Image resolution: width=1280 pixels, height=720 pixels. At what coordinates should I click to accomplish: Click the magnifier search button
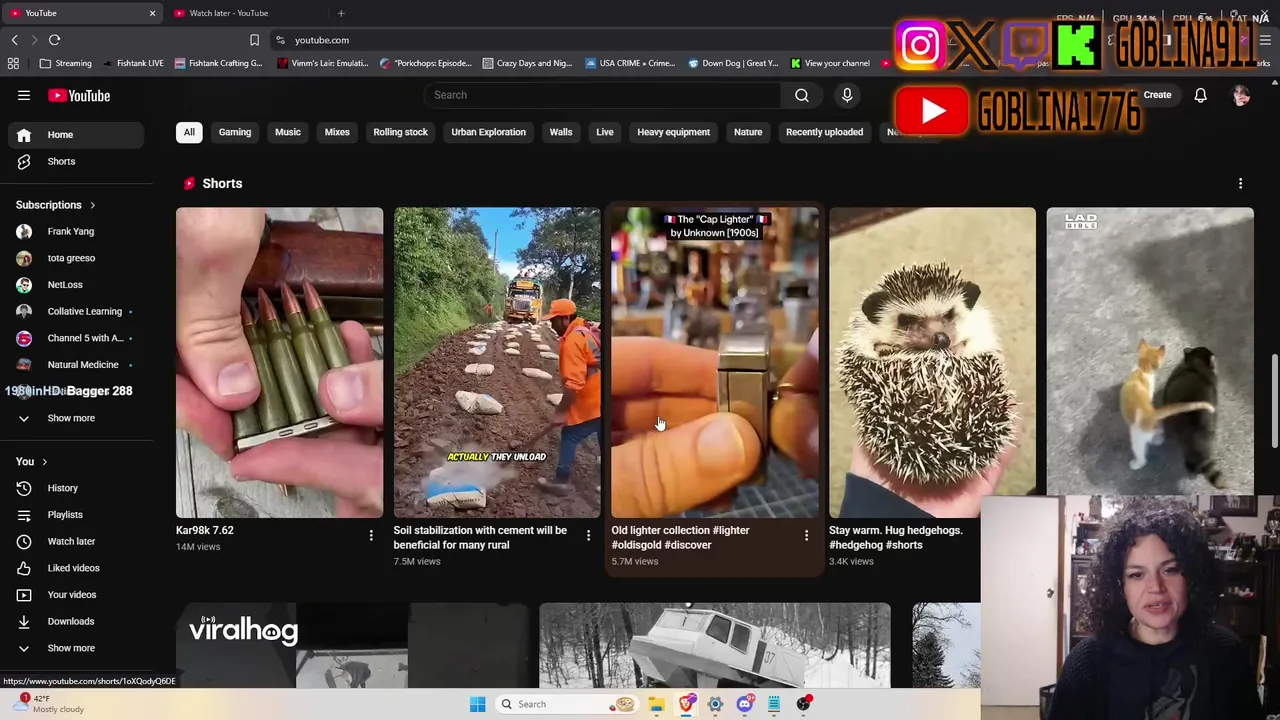click(x=802, y=95)
